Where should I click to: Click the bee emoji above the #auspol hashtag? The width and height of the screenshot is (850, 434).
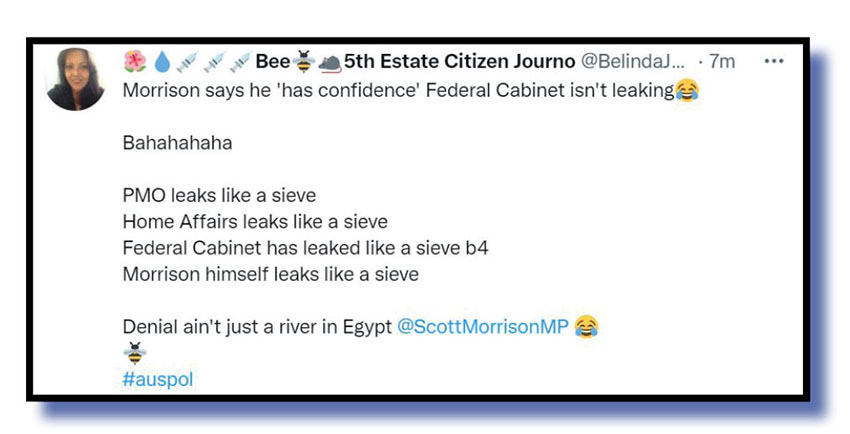[x=133, y=353]
